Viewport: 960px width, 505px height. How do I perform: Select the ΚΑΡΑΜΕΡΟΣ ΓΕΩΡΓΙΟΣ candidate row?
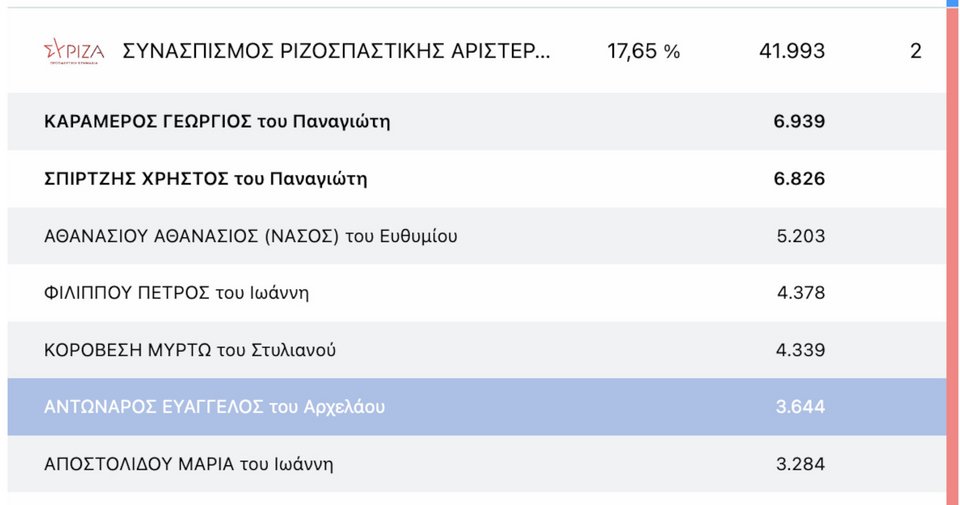[217, 122]
